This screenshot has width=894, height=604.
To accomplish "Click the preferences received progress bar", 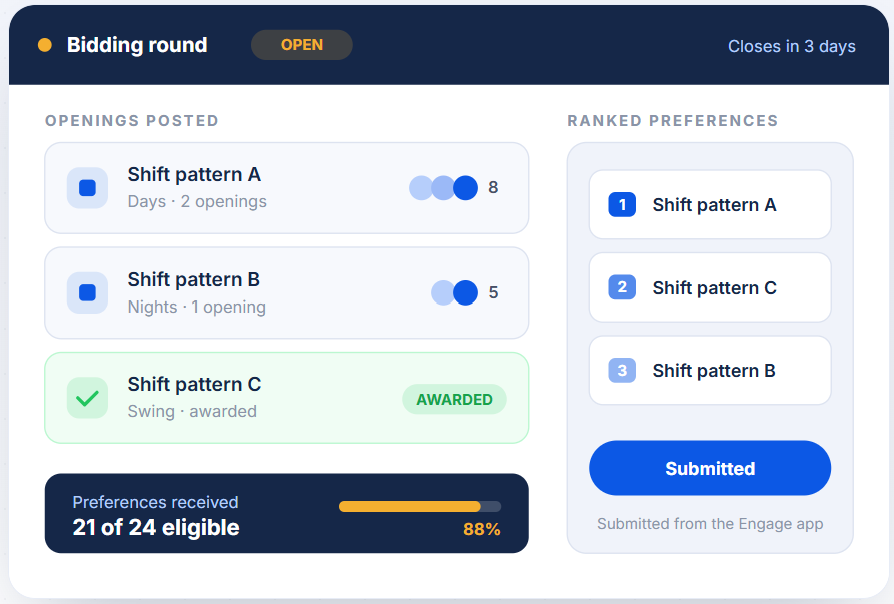I will tap(420, 506).
